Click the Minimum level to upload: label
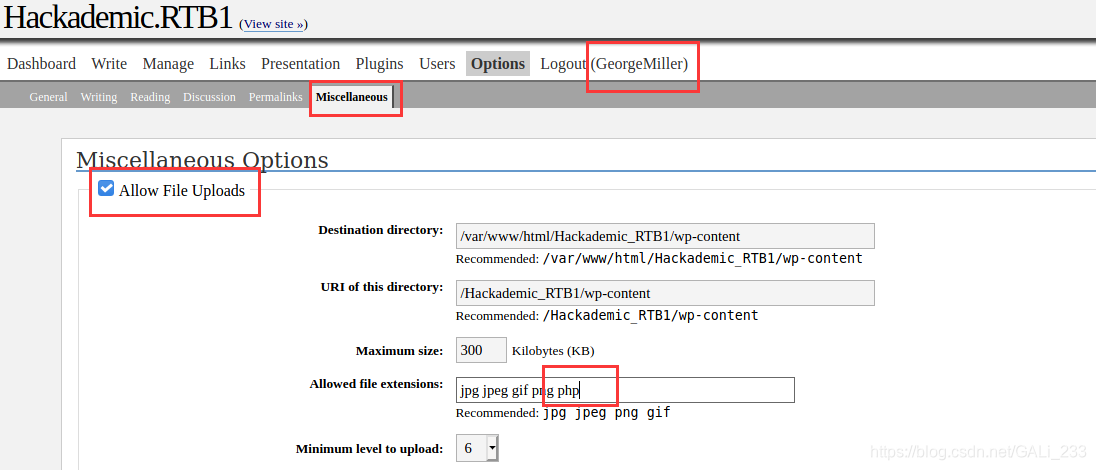This screenshot has width=1096, height=470. click(370, 448)
